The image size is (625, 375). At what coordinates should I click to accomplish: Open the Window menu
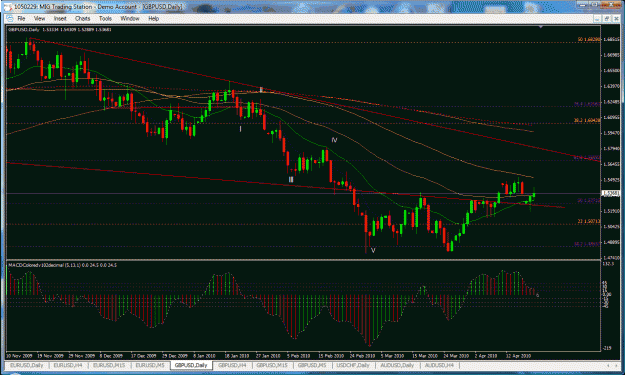(130, 19)
